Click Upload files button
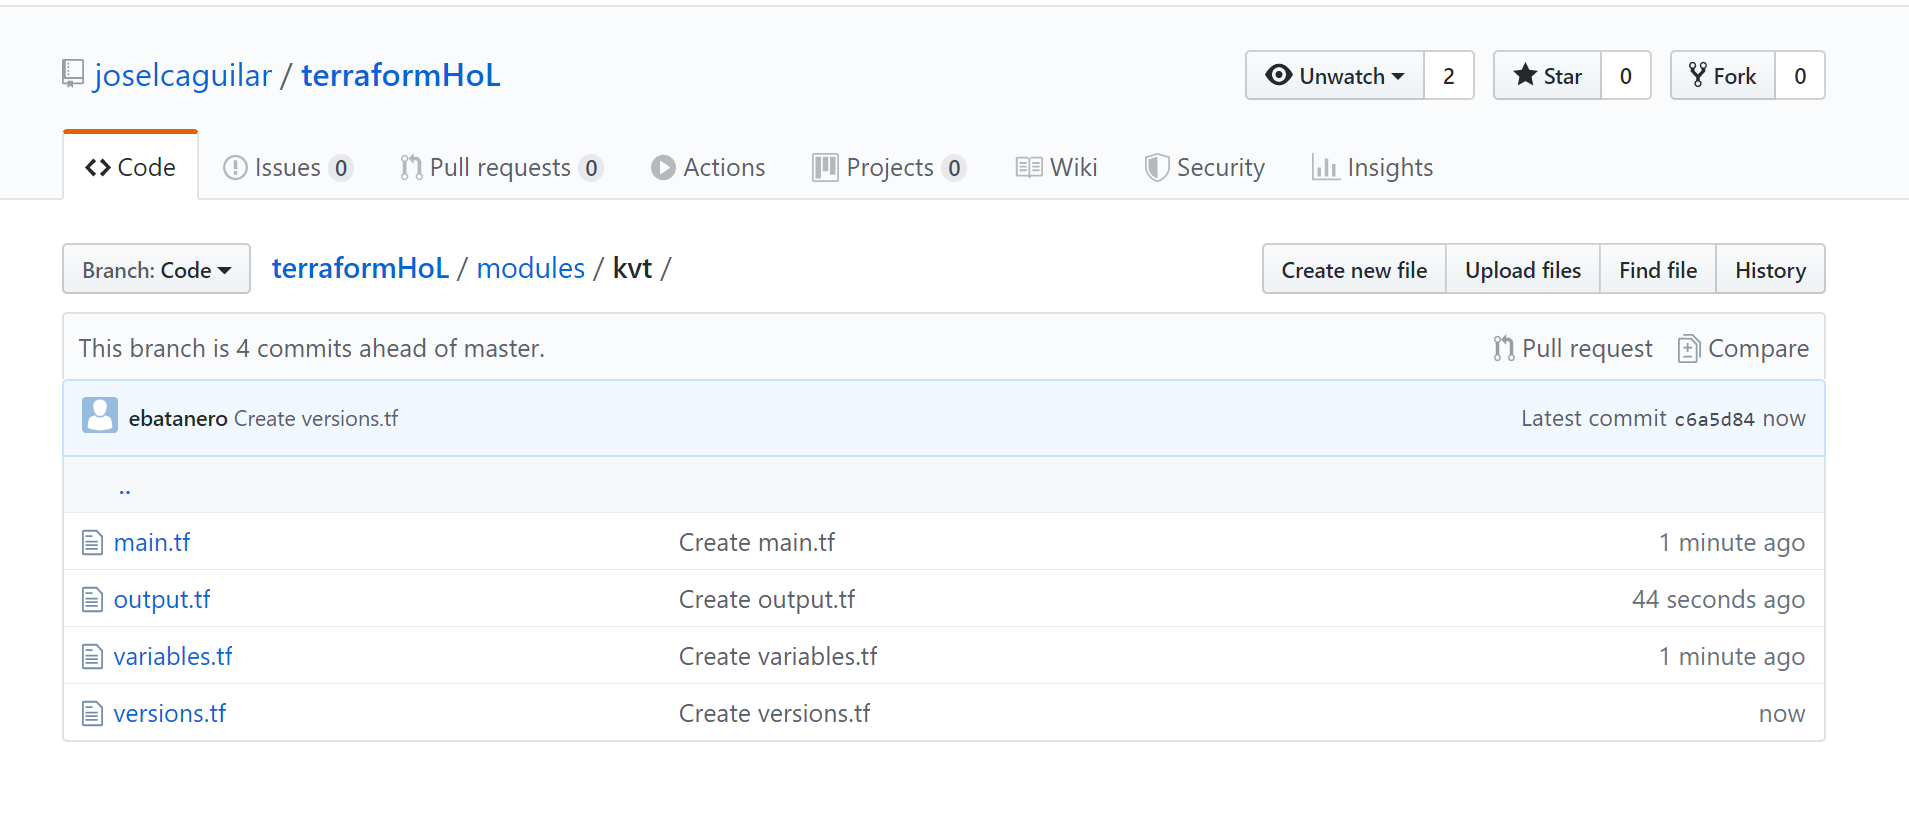Viewport: 1909px width, 825px height. (x=1523, y=269)
